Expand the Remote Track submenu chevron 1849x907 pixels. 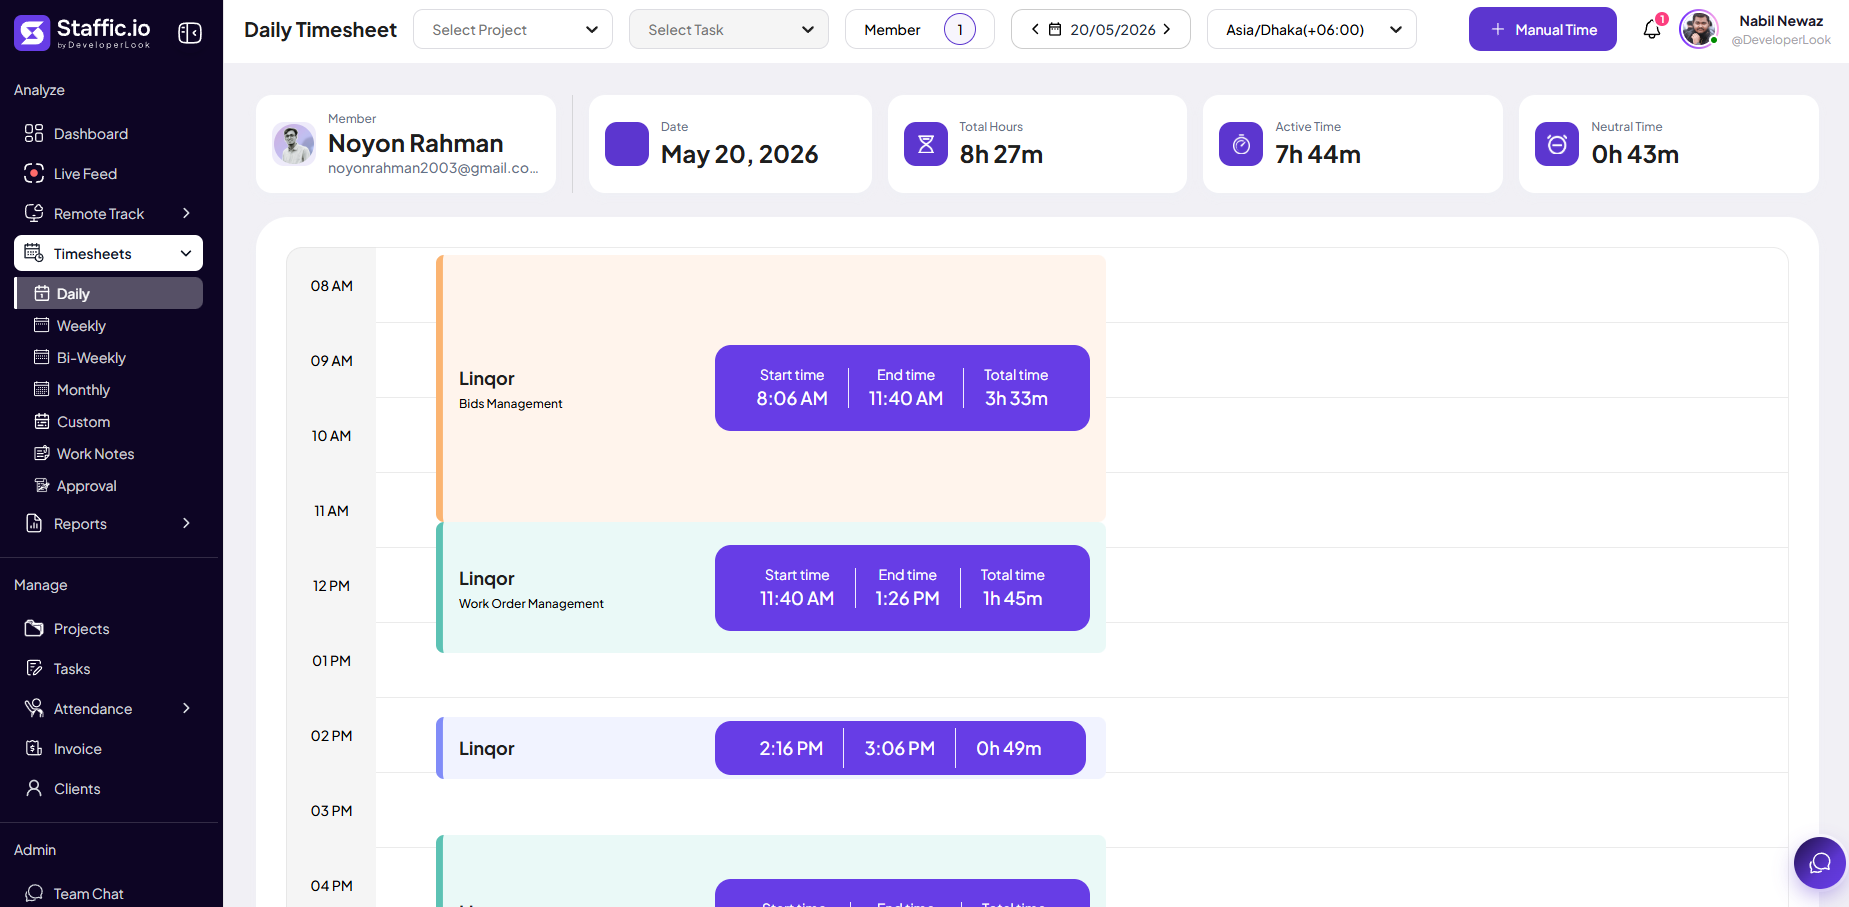click(x=186, y=213)
